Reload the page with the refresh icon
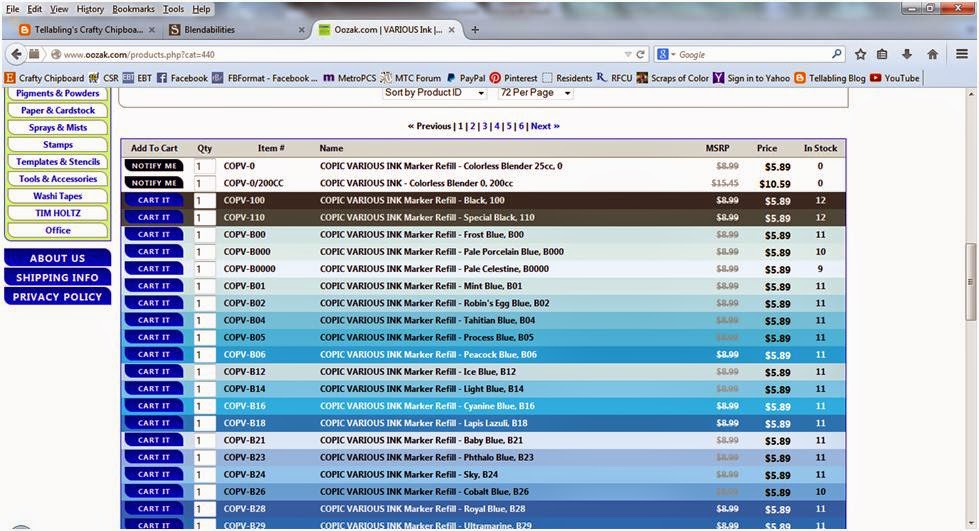Viewport: 979px width, 531px height. pyautogui.click(x=640, y=54)
